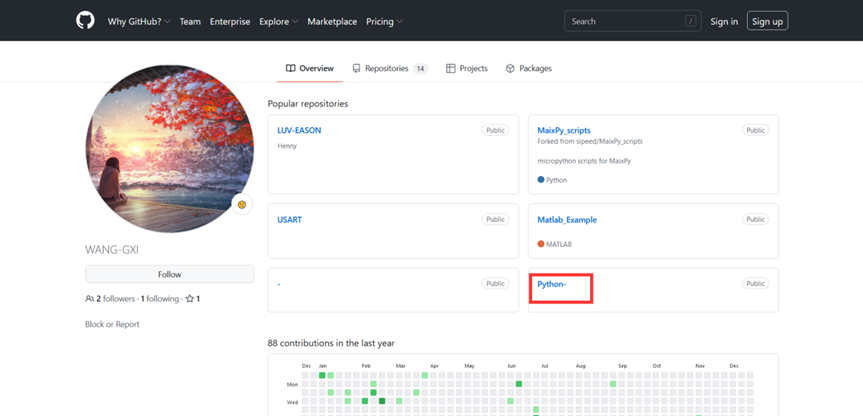Open the Pricing dropdown
The image size is (863, 416).
[384, 21]
